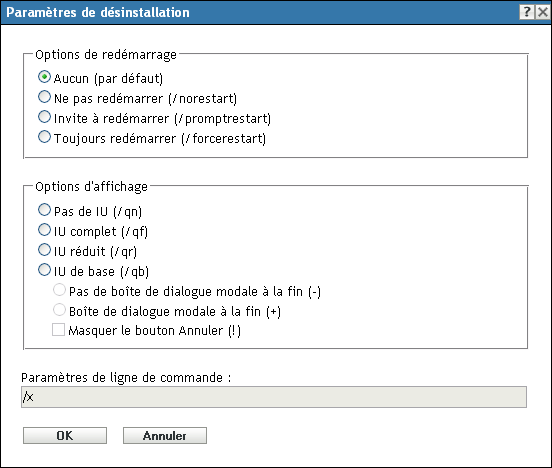552x468 pixels.
Task: Click the help question mark icon
Action: tap(526, 12)
